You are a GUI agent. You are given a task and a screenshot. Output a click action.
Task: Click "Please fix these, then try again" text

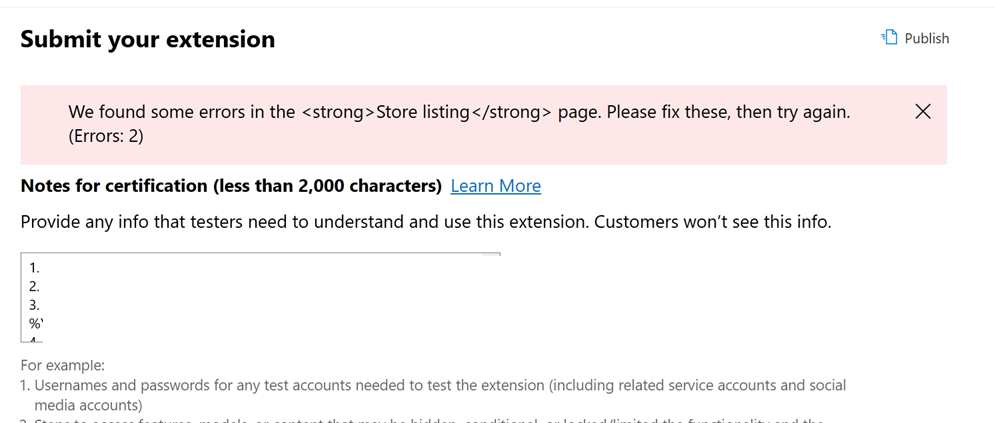click(x=728, y=112)
